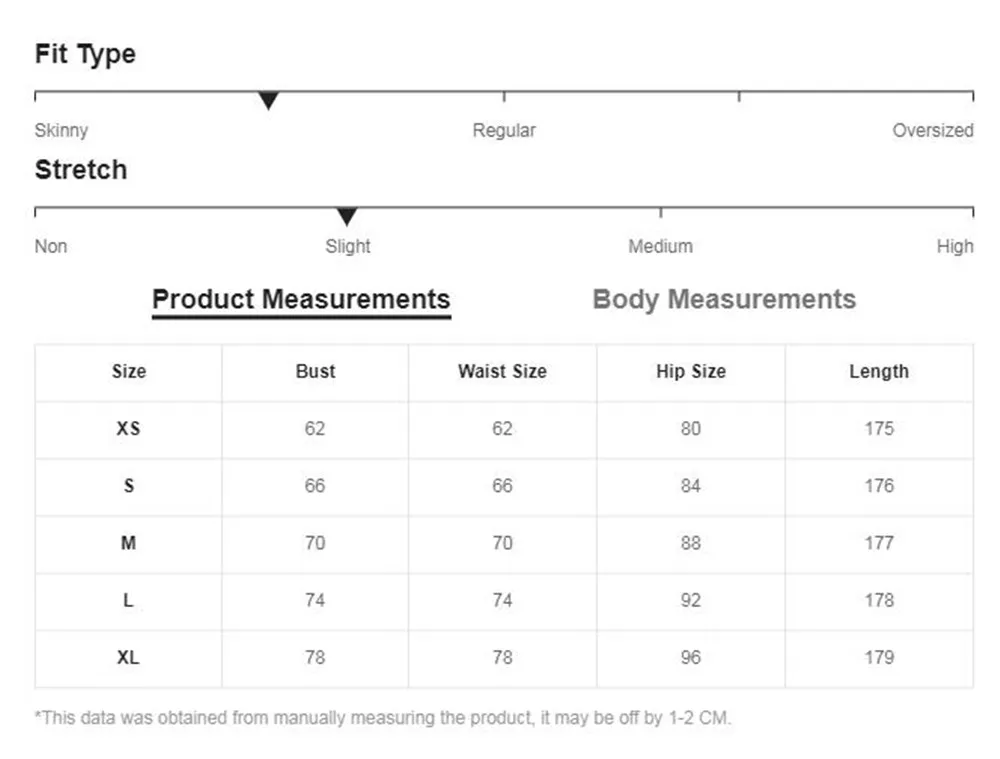The image size is (1000, 759).
Task: Click the High stretch label
Action: pos(954,246)
